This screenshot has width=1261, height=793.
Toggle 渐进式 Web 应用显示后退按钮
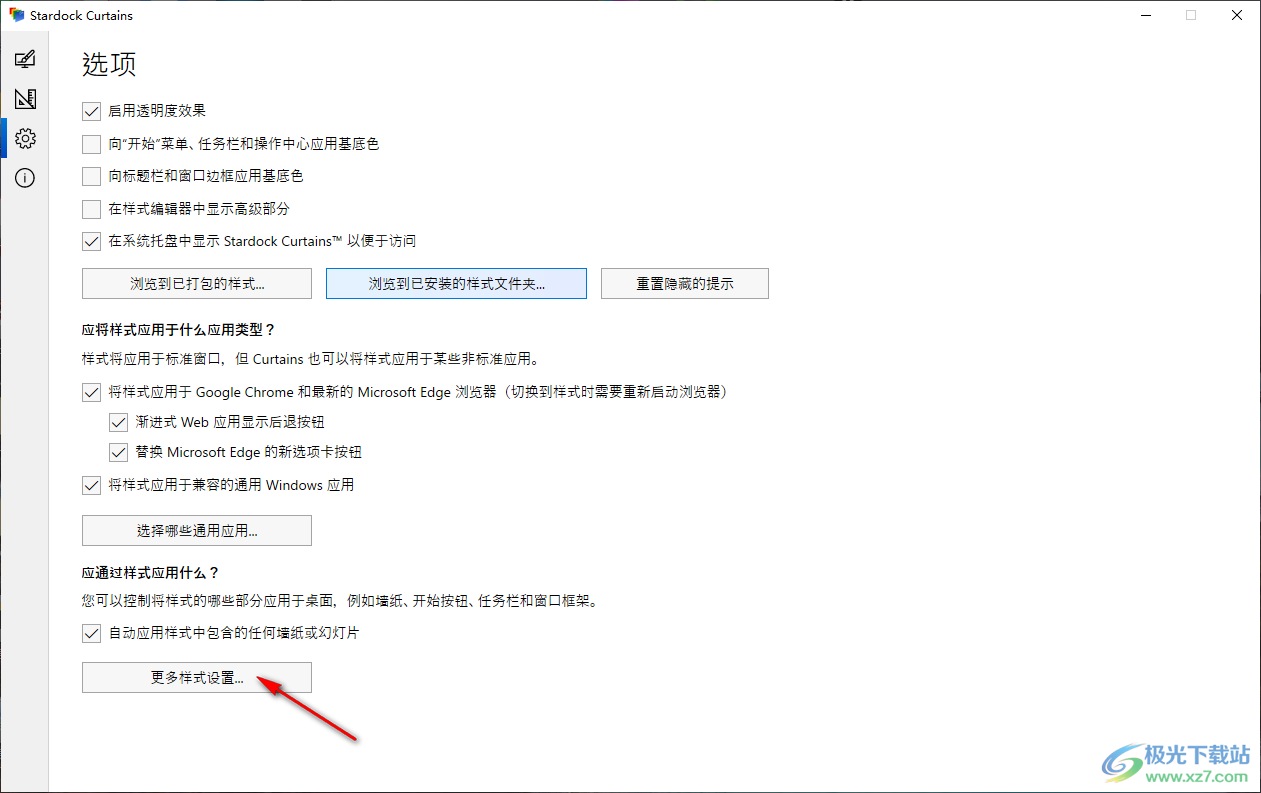pos(119,422)
